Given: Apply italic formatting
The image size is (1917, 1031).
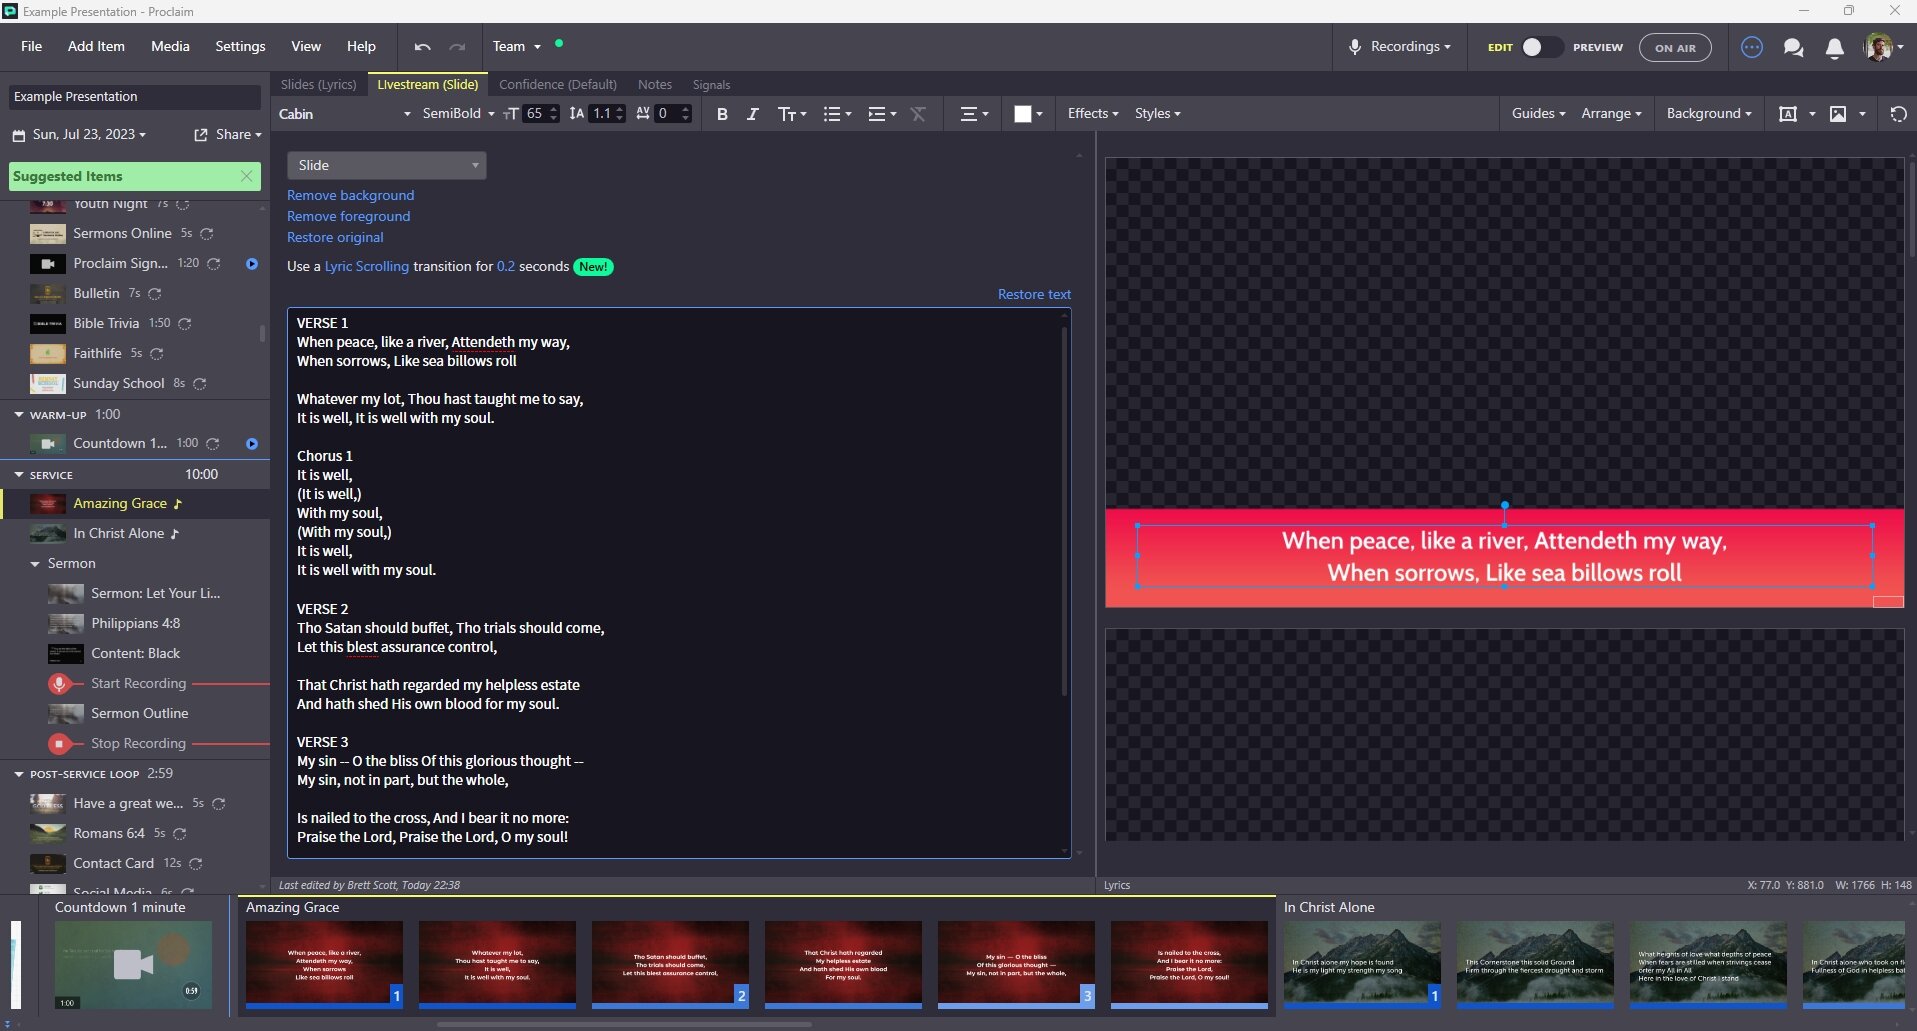Looking at the screenshot, I should click(752, 114).
